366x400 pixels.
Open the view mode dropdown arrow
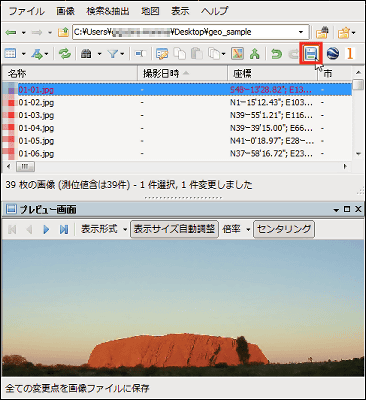click(x=23, y=54)
